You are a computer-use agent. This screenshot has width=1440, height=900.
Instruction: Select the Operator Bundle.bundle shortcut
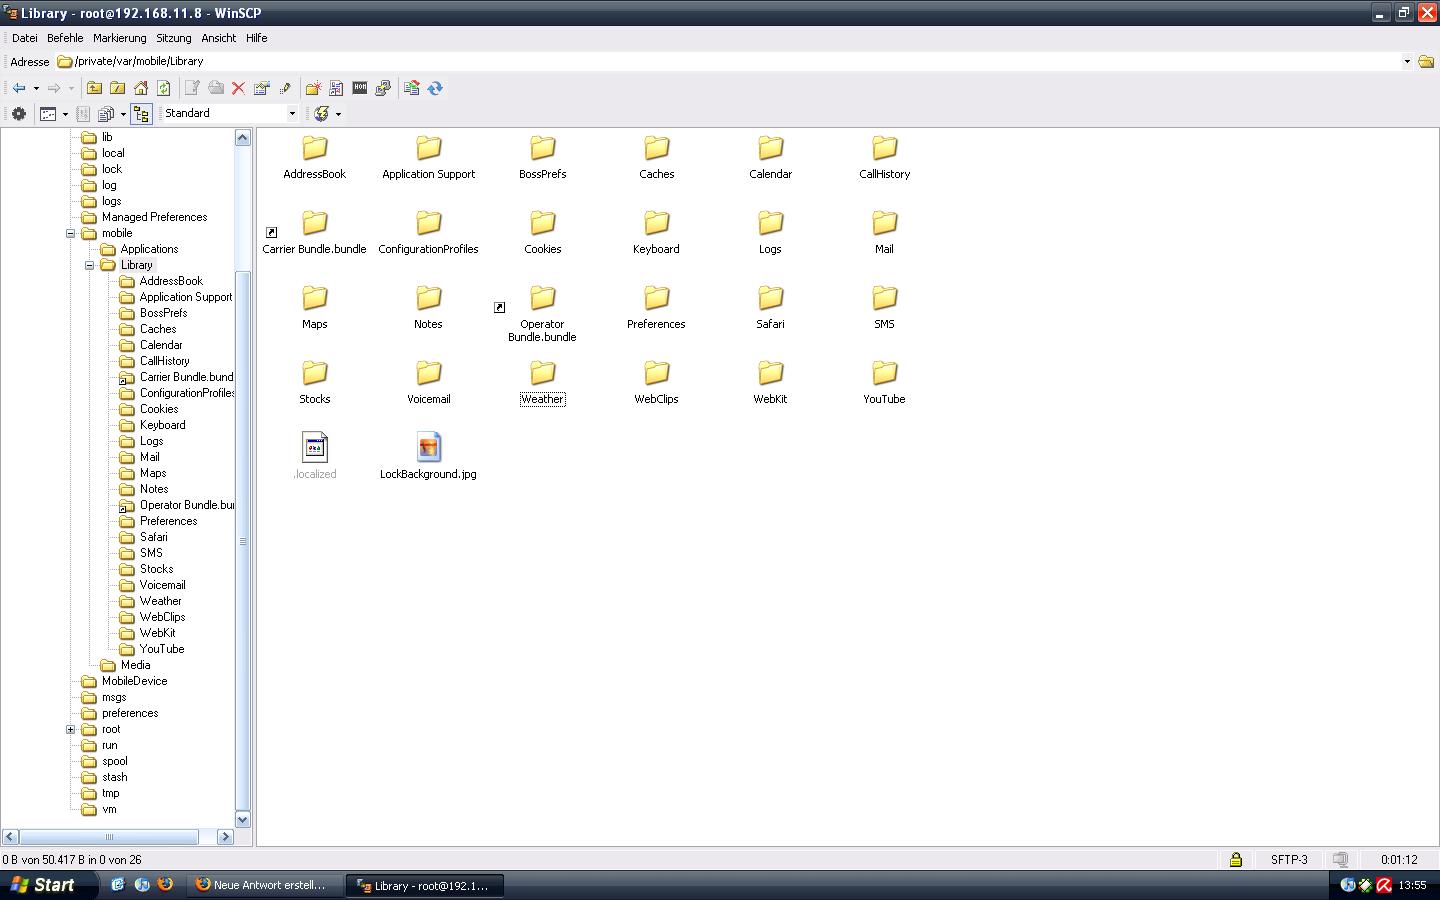[542, 314]
